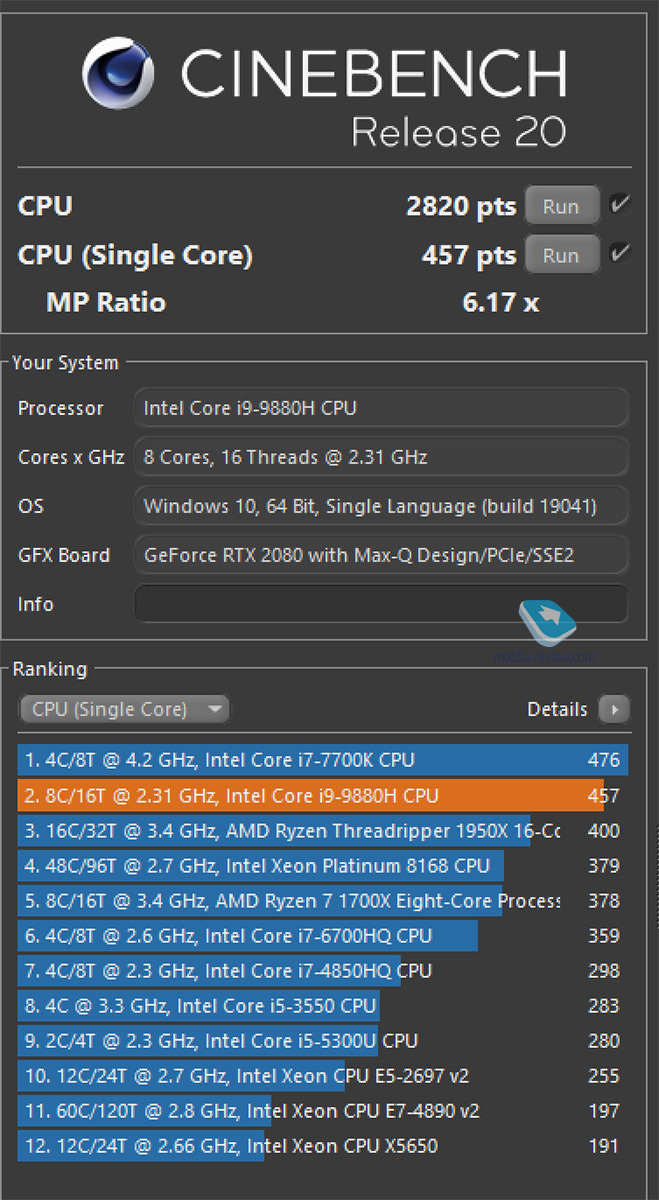Run the CPU multi-core benchmark

click(x=561, y=206)
